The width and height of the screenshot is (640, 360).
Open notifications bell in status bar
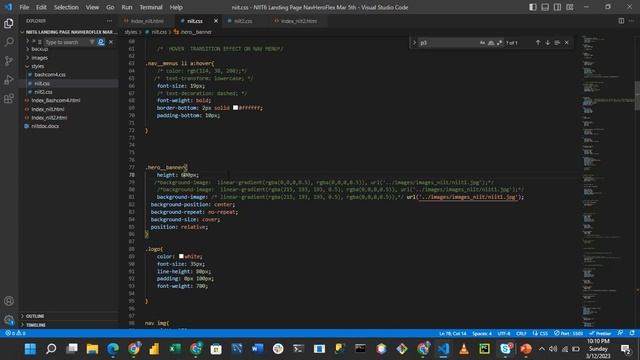point(632,333)
